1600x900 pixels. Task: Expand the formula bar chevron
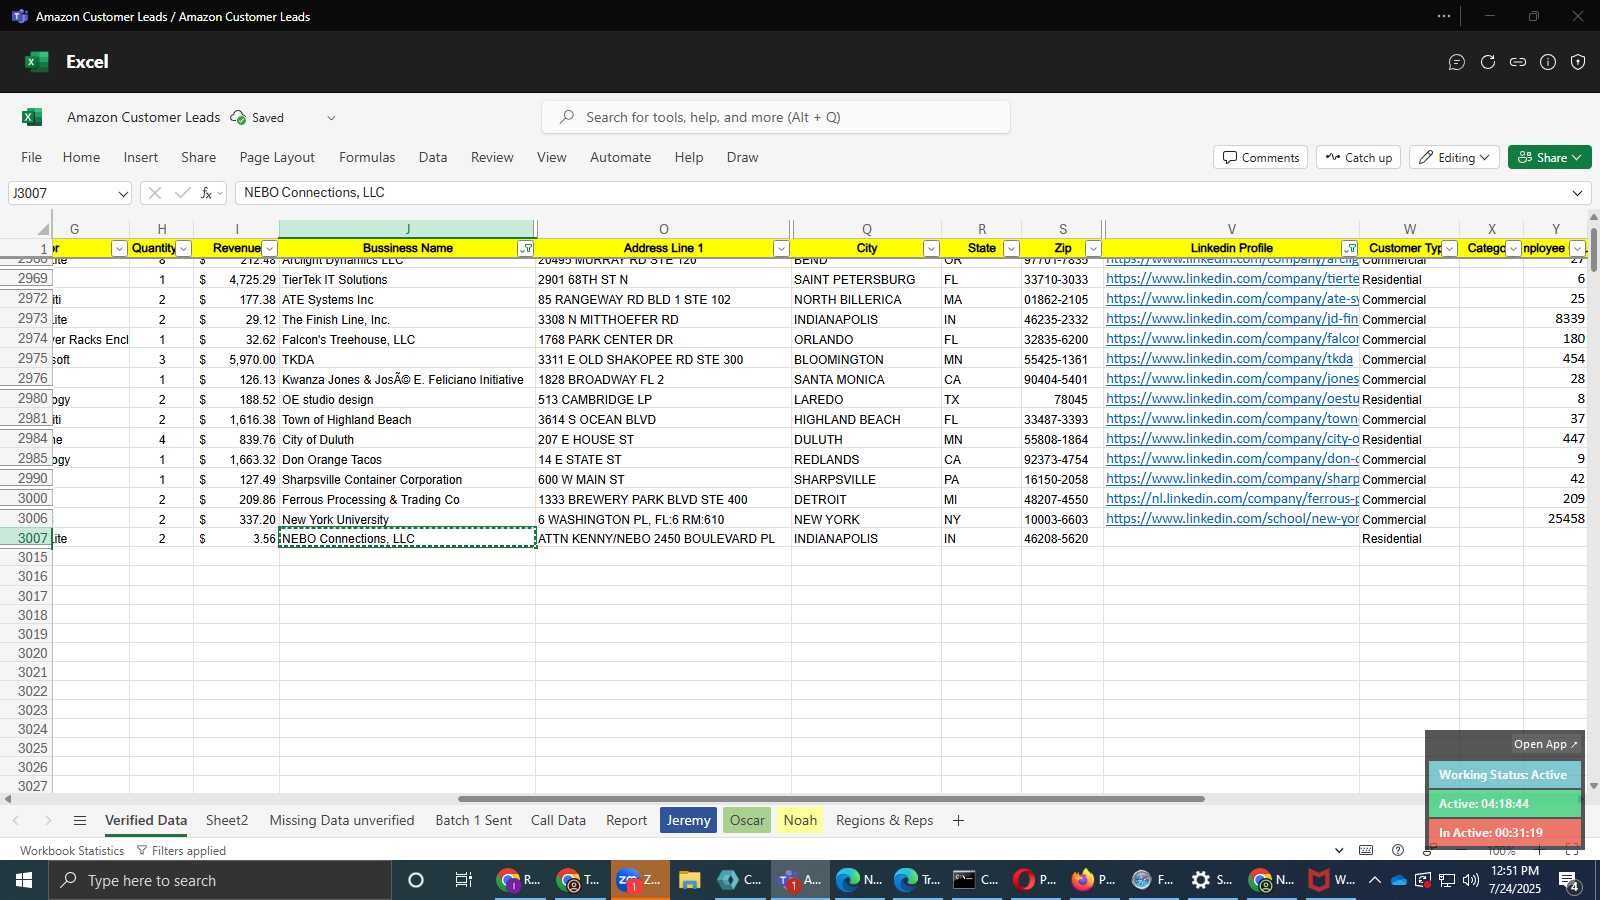click(x=1577, y=193)
